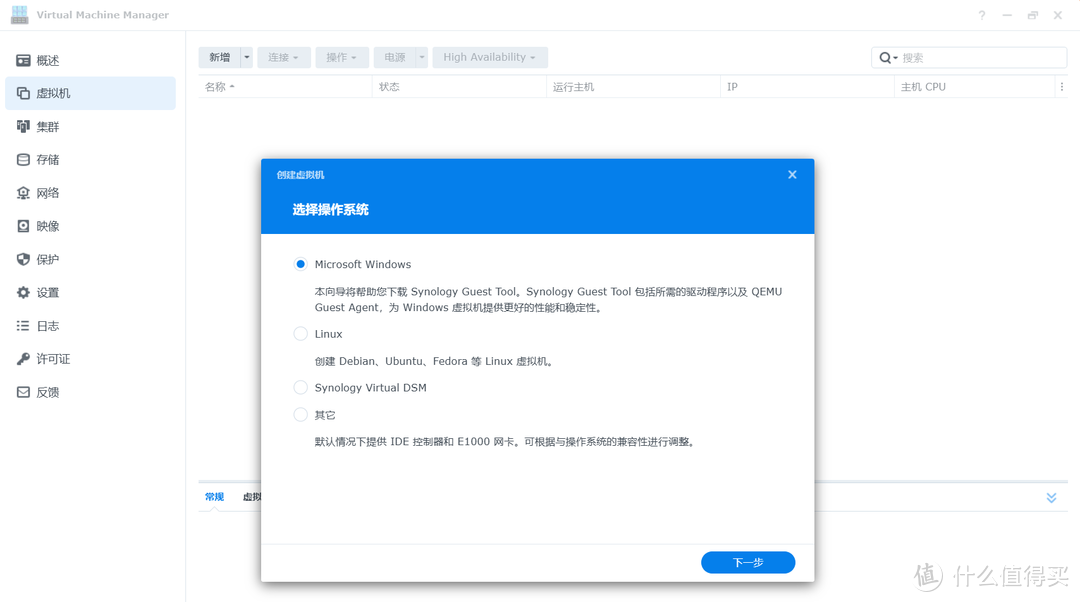This screenshot has width=1080, height=602.
Task: Close the 创建虚拟机 dialog
Action: click(792, 174)
